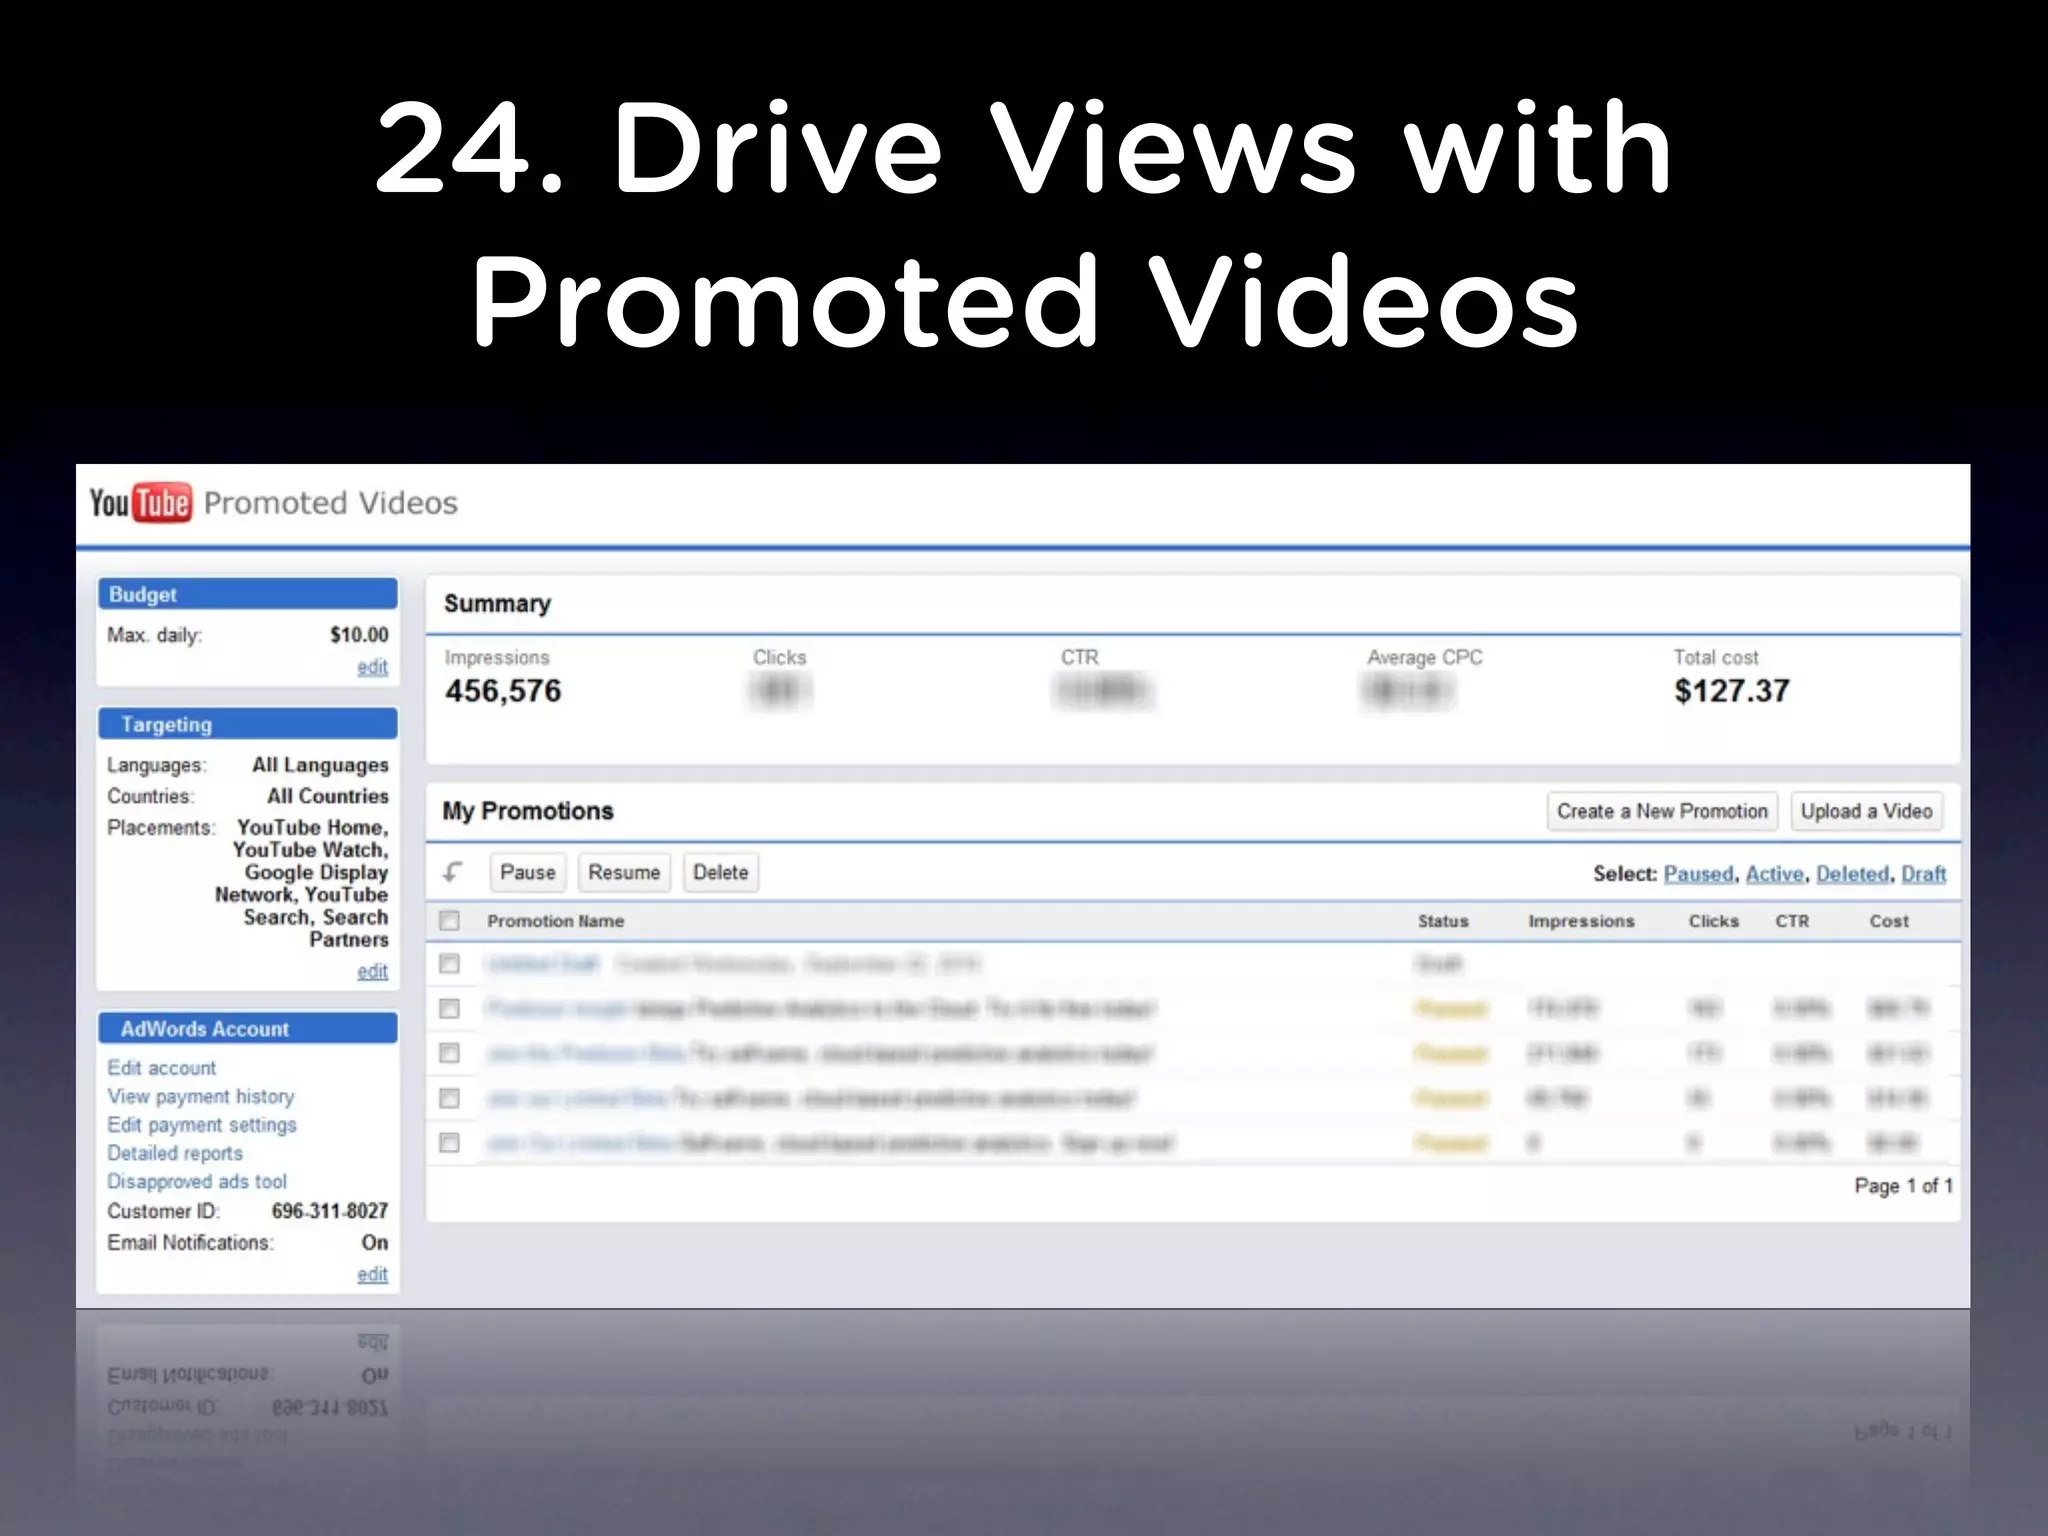Check the Draft promotion row checkbox

(x=450, y=963)
